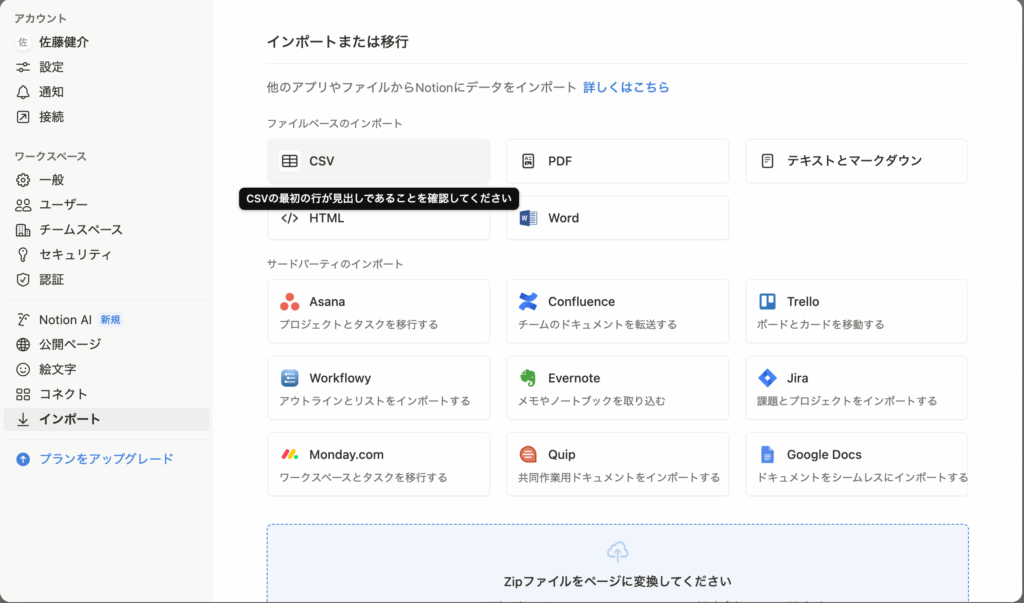The image size is (1024, 603).
Task: Go to 通知 settings
Action: click(x=51, y=92)
